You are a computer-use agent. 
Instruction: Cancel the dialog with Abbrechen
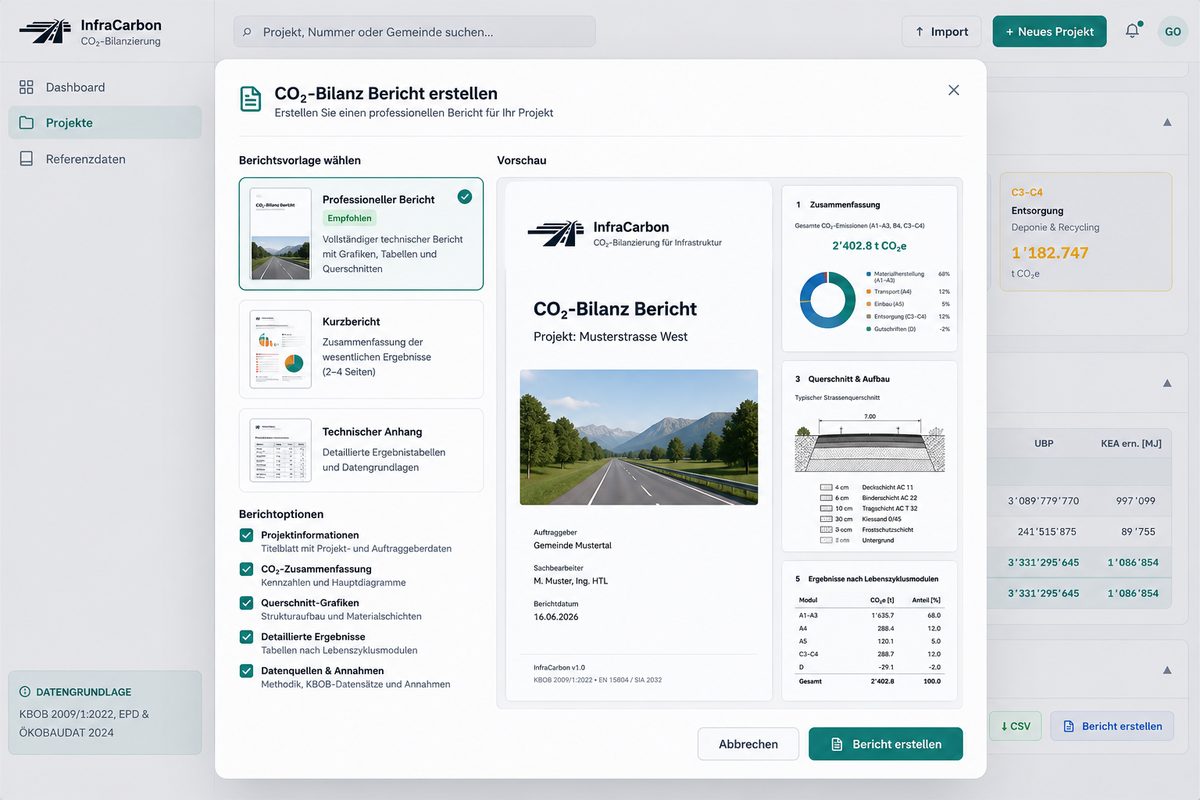click(748, 744)
